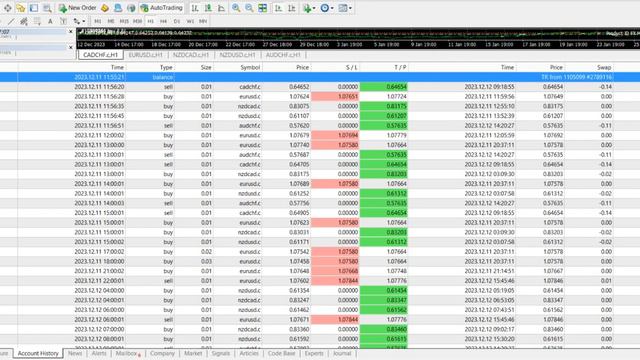This screenshot has height=360, width=640.
Task: Click the Templates icon
Action: click(x=343, y=8)
